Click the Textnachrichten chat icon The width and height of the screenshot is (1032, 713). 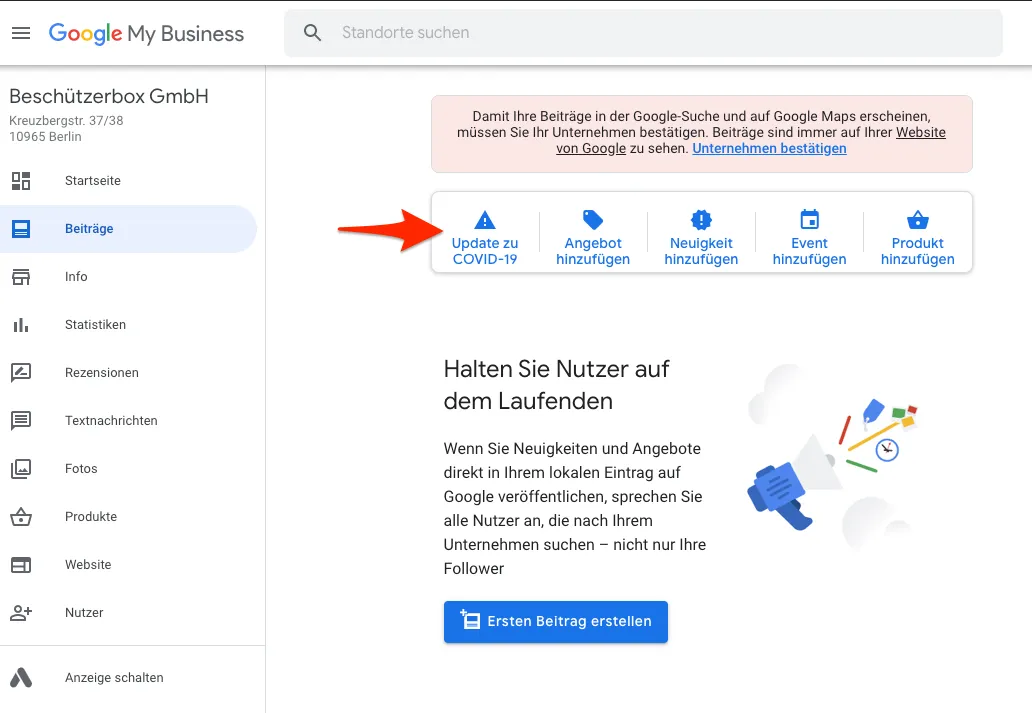click(x=21, y=421)
